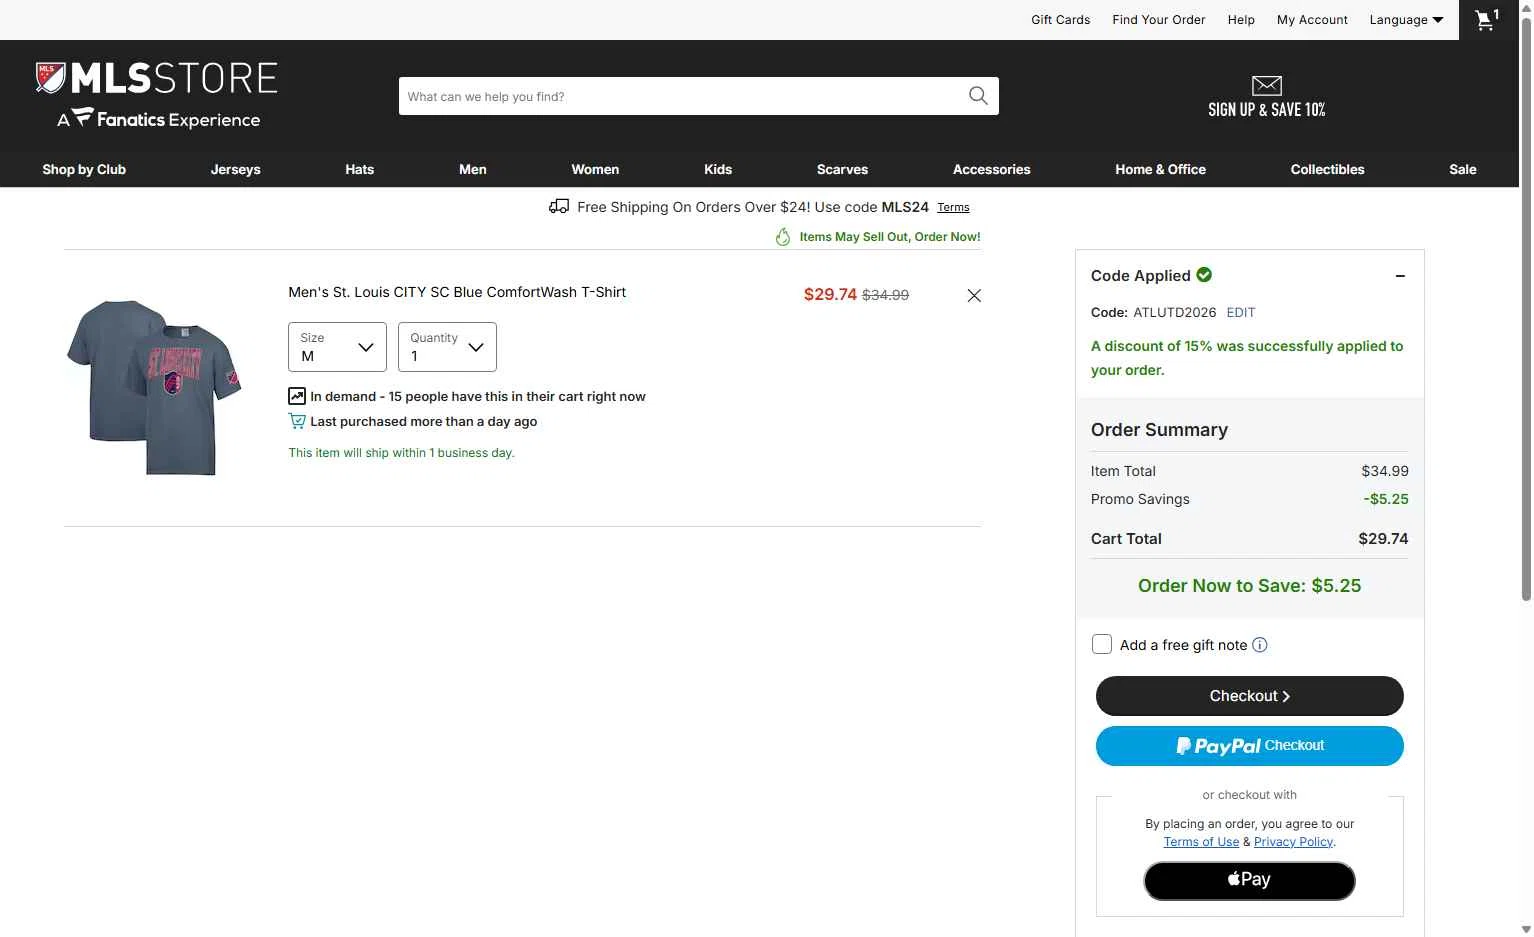
Task: Open the Shop by Club menu
Action: coord(84,169)
